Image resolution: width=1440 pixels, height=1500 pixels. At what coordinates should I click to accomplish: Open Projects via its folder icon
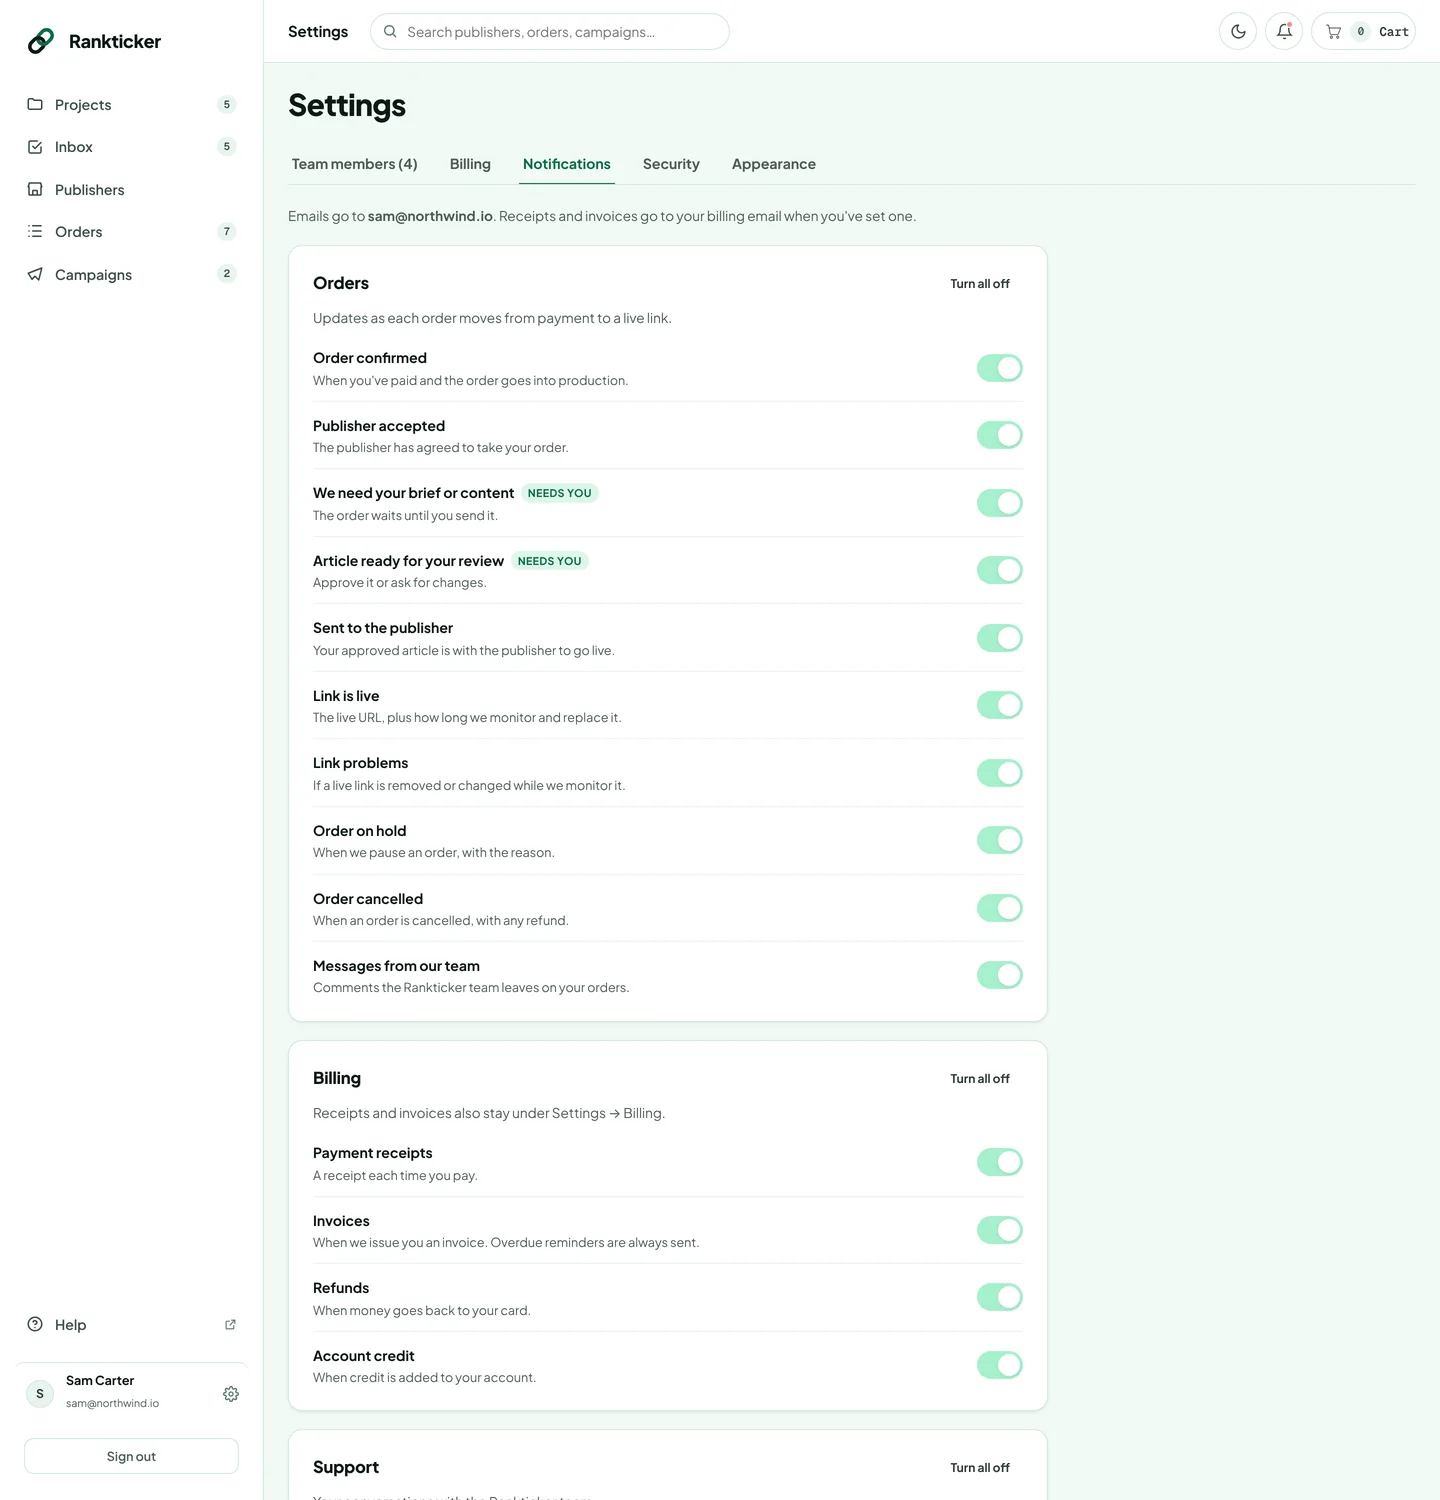tap(35, 104)
